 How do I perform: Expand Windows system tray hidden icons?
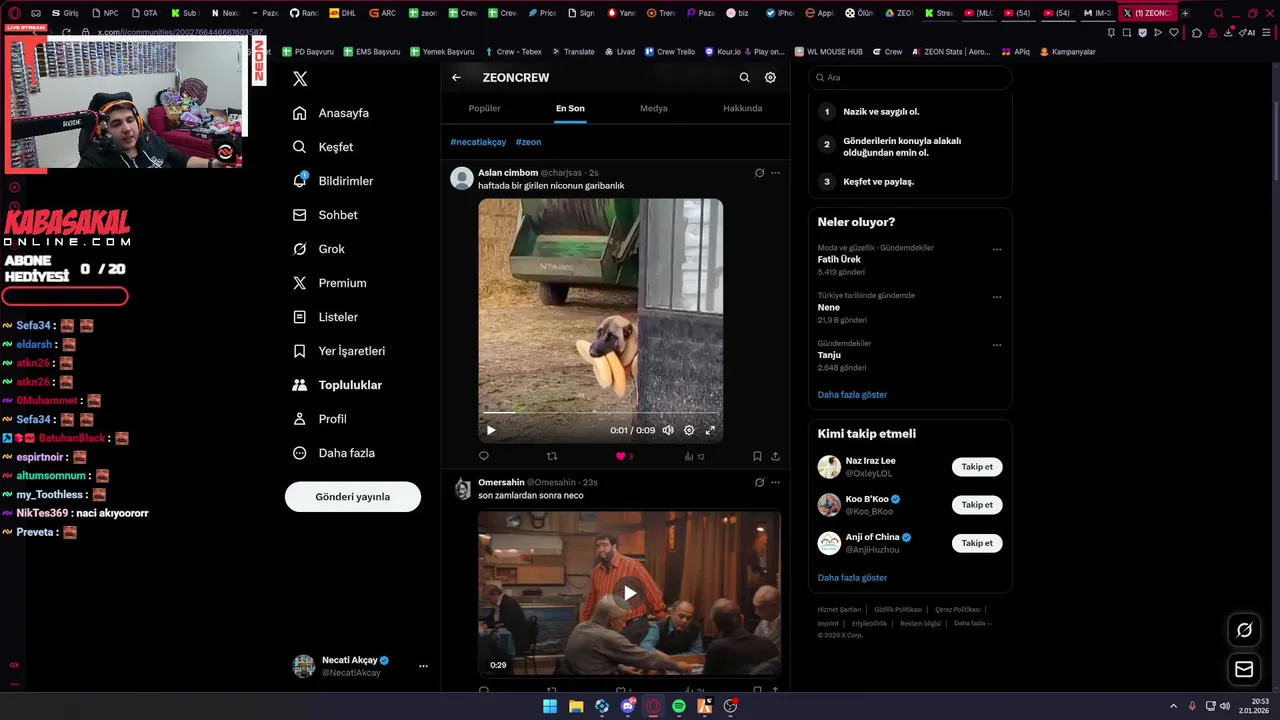[x=1174, y=706]
